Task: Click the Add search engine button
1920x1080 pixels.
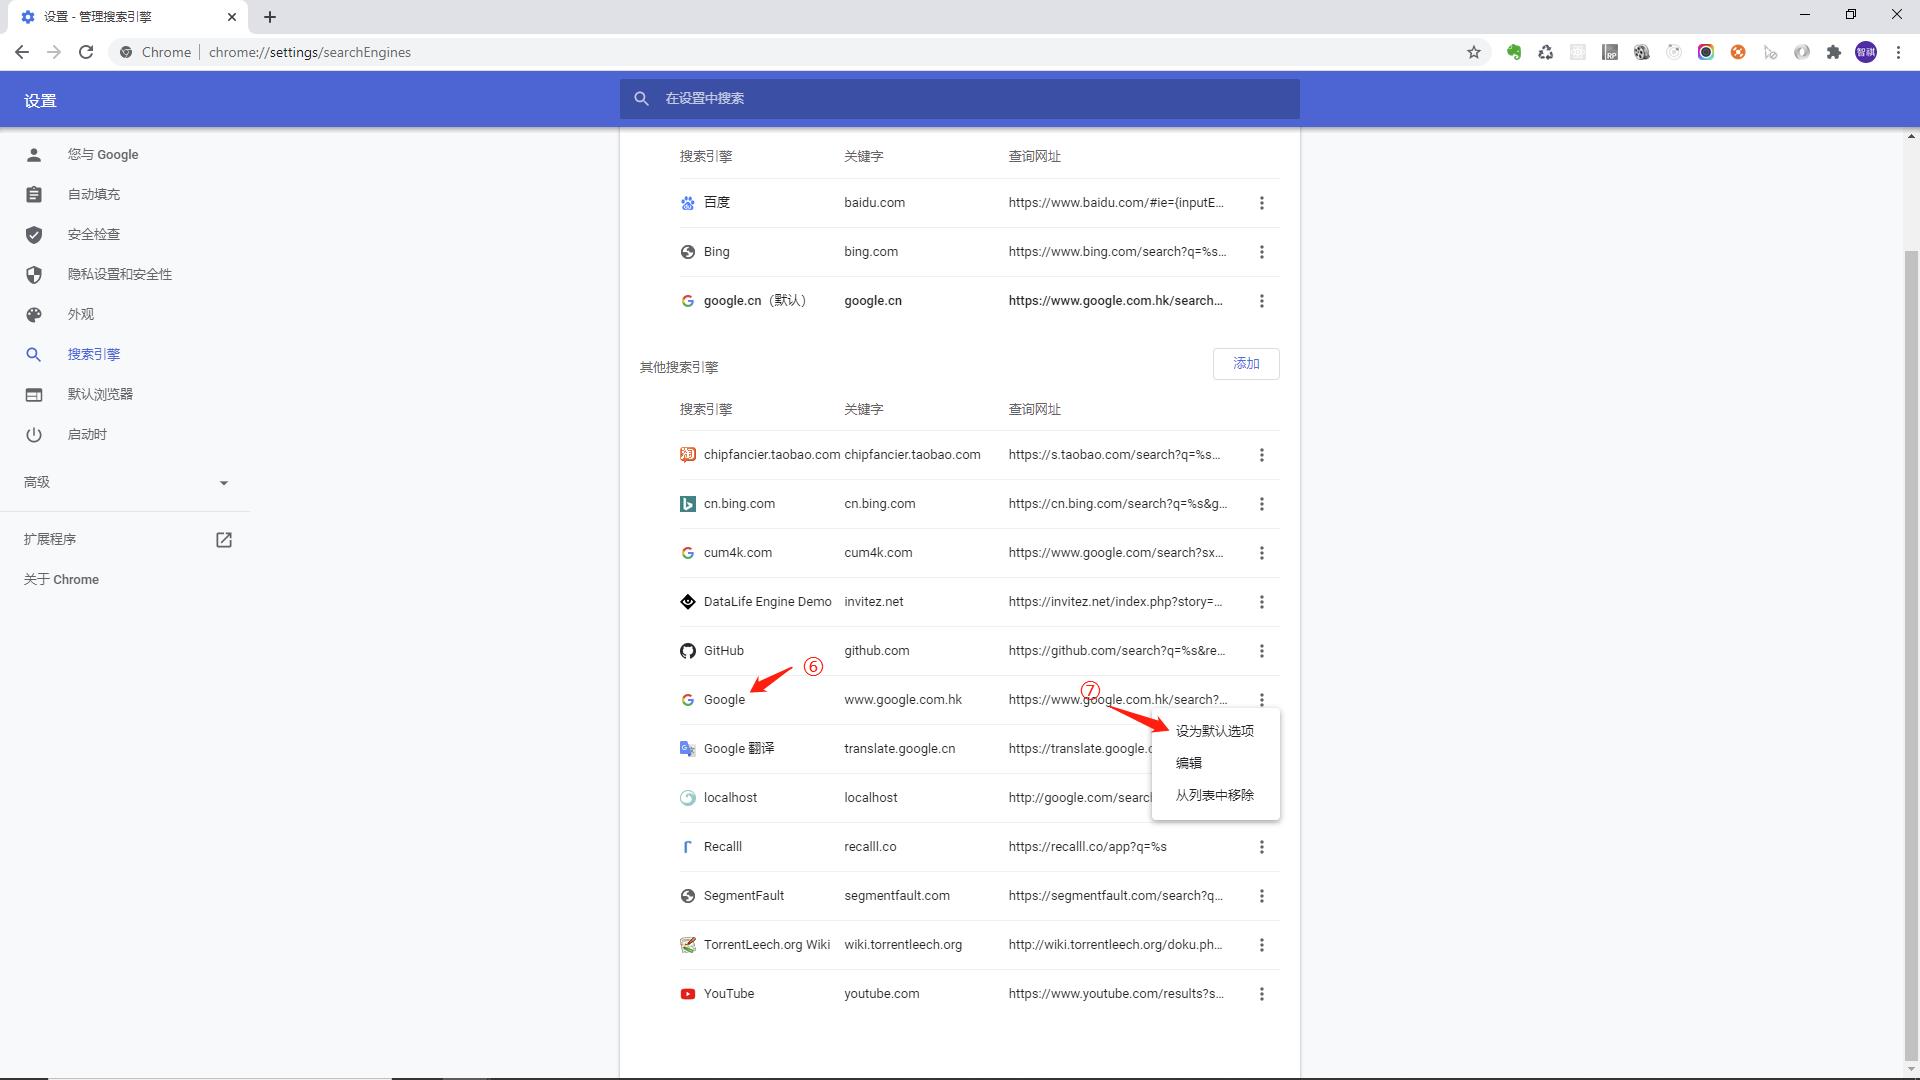Action: coord(1245,364)
